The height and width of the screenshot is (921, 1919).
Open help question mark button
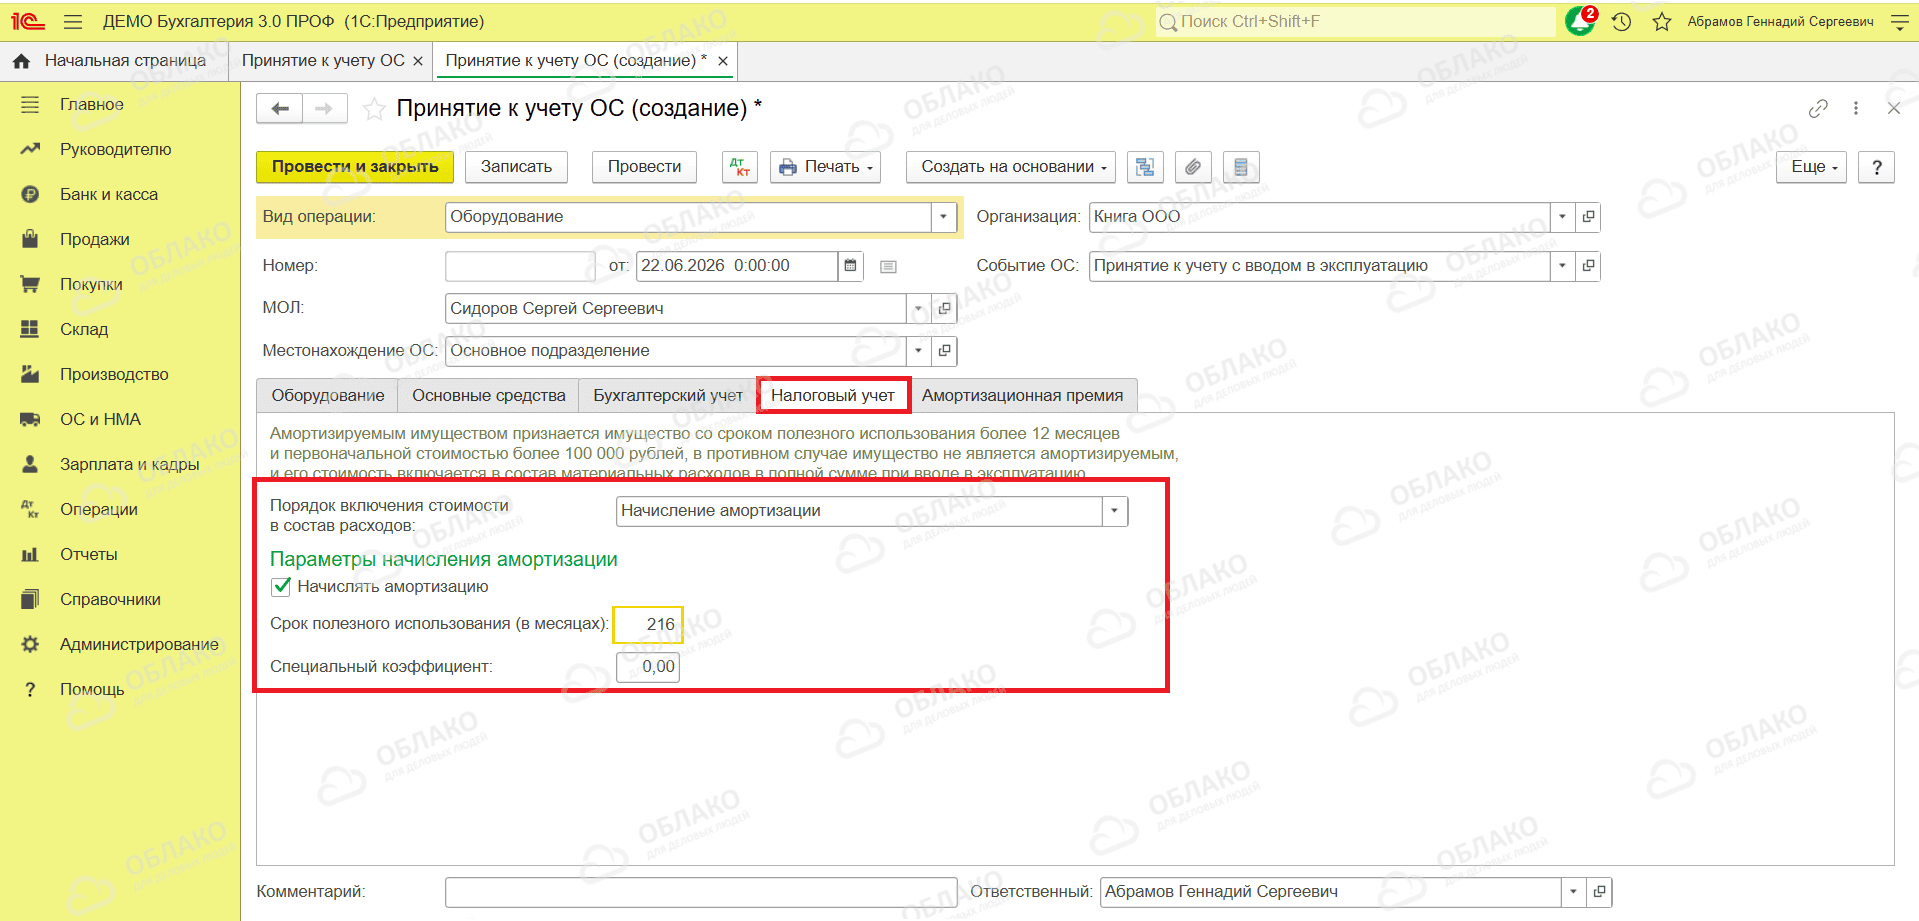click(1877, 167)
